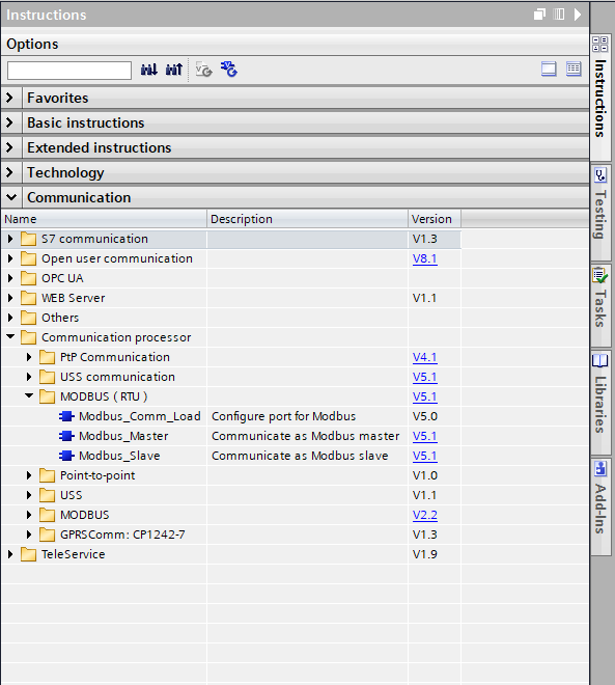This screenshot has width=615, height=685.
Task: Click the search up arrow icon
Action: 174,69
